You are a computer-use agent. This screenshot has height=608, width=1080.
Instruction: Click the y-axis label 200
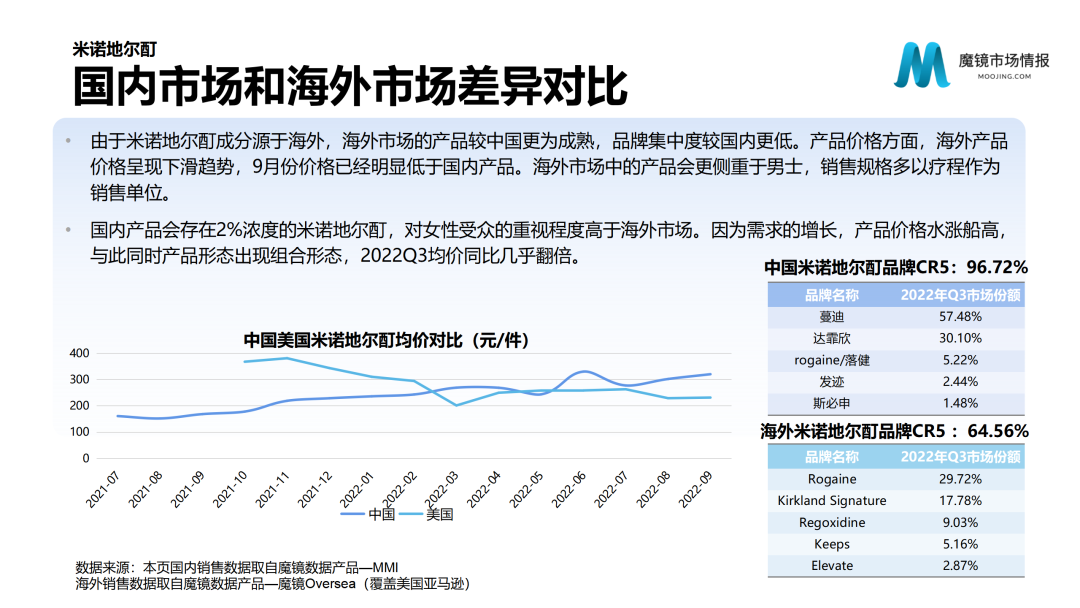pos(79,406)
